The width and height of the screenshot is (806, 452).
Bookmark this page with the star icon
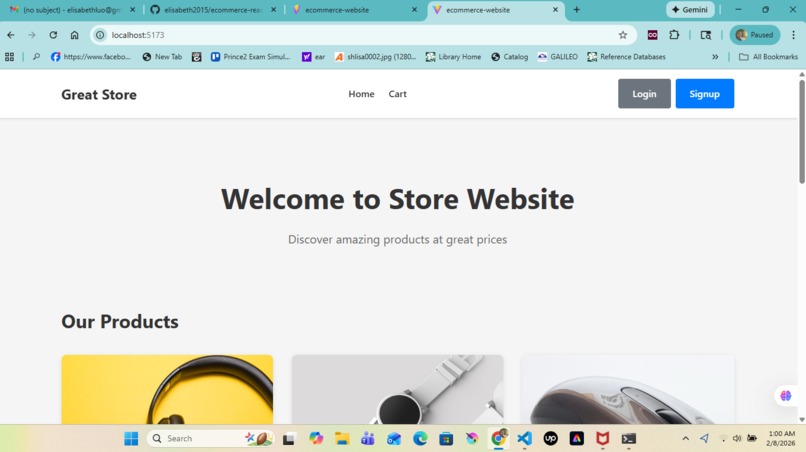pos(622,35)
